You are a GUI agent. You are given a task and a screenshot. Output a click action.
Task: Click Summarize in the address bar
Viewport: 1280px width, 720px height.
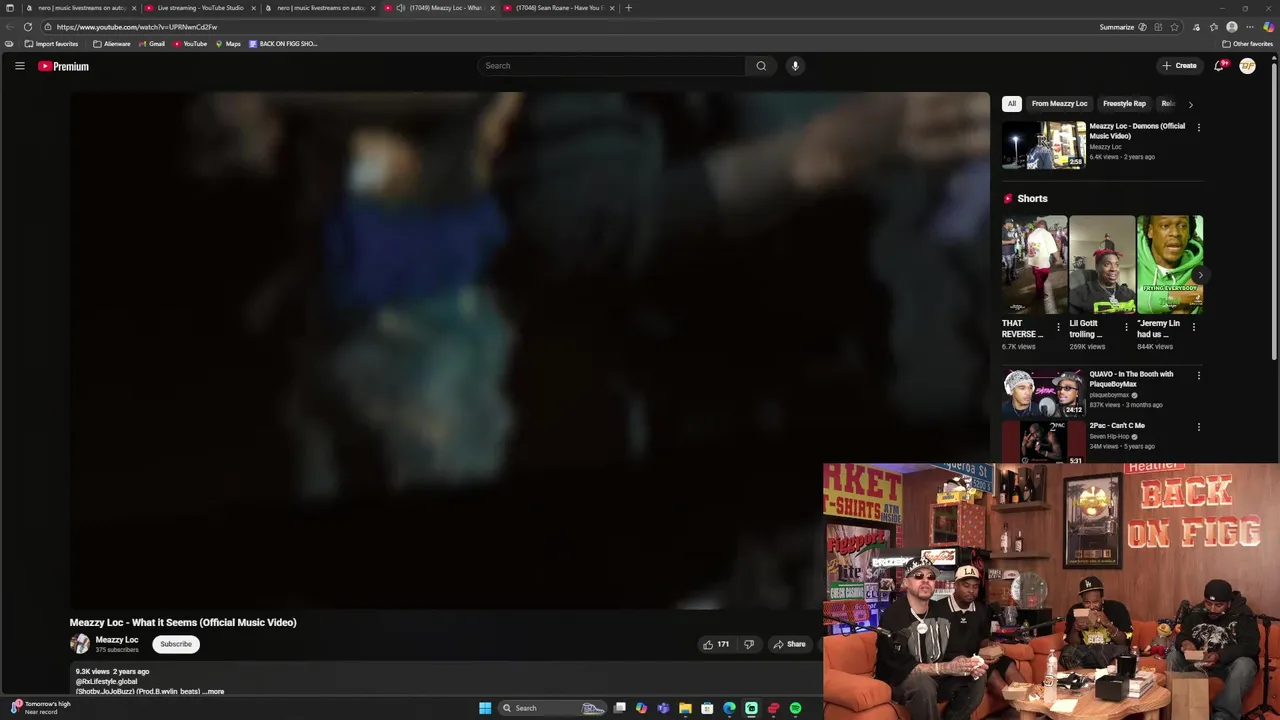(x=1116, y=27)
